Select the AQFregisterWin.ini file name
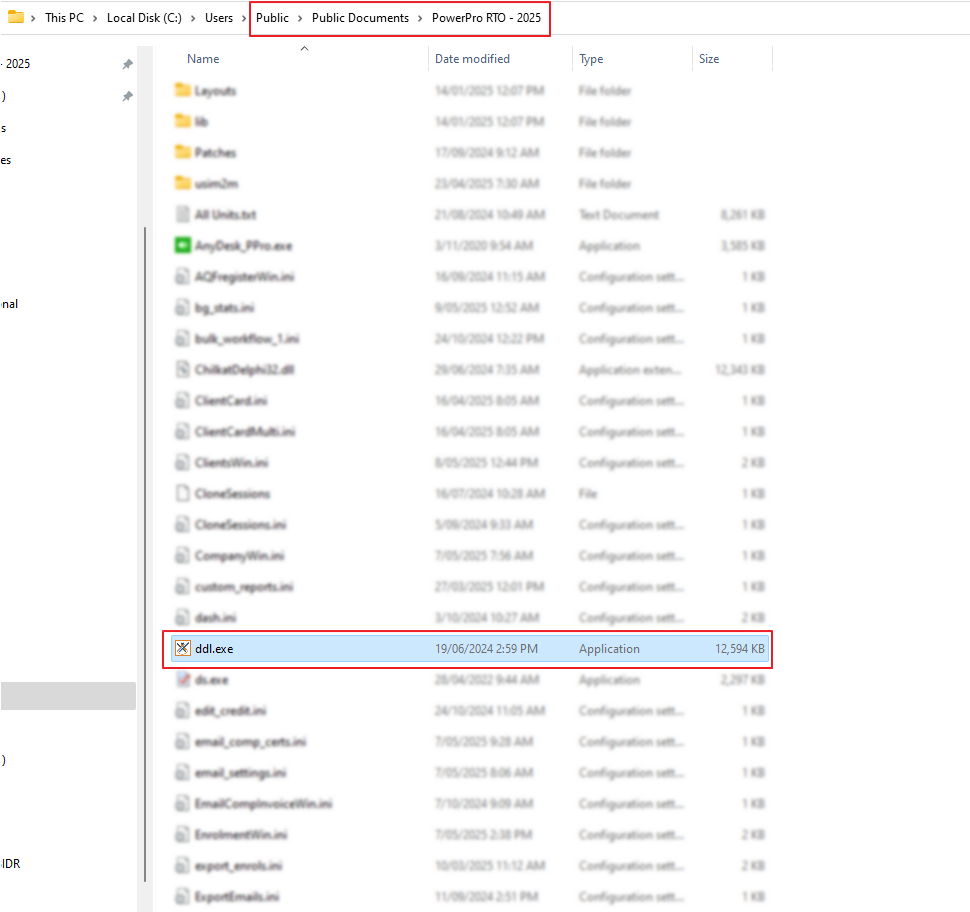Viewport: 970px width, 912px height. click(x=244, y=277)
